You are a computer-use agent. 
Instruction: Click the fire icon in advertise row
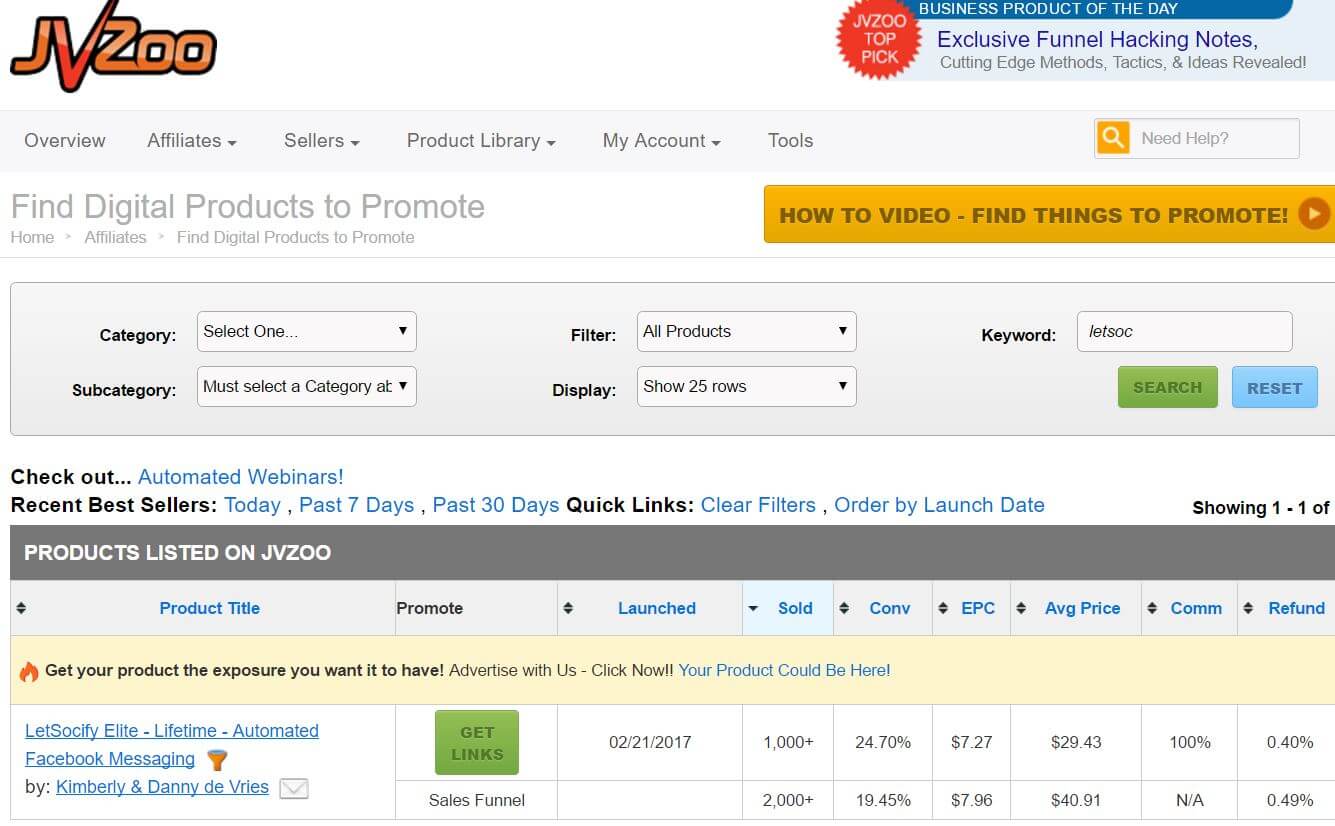coord(28,671)
